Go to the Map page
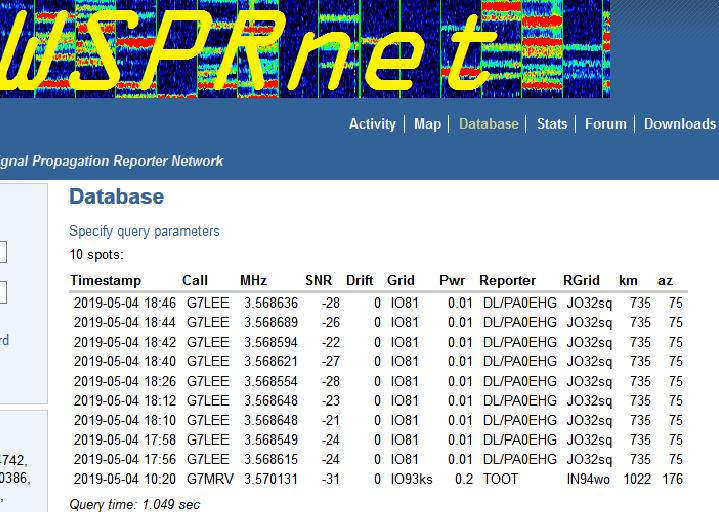Viewport: 719px width, 512px height. point(427,124)
